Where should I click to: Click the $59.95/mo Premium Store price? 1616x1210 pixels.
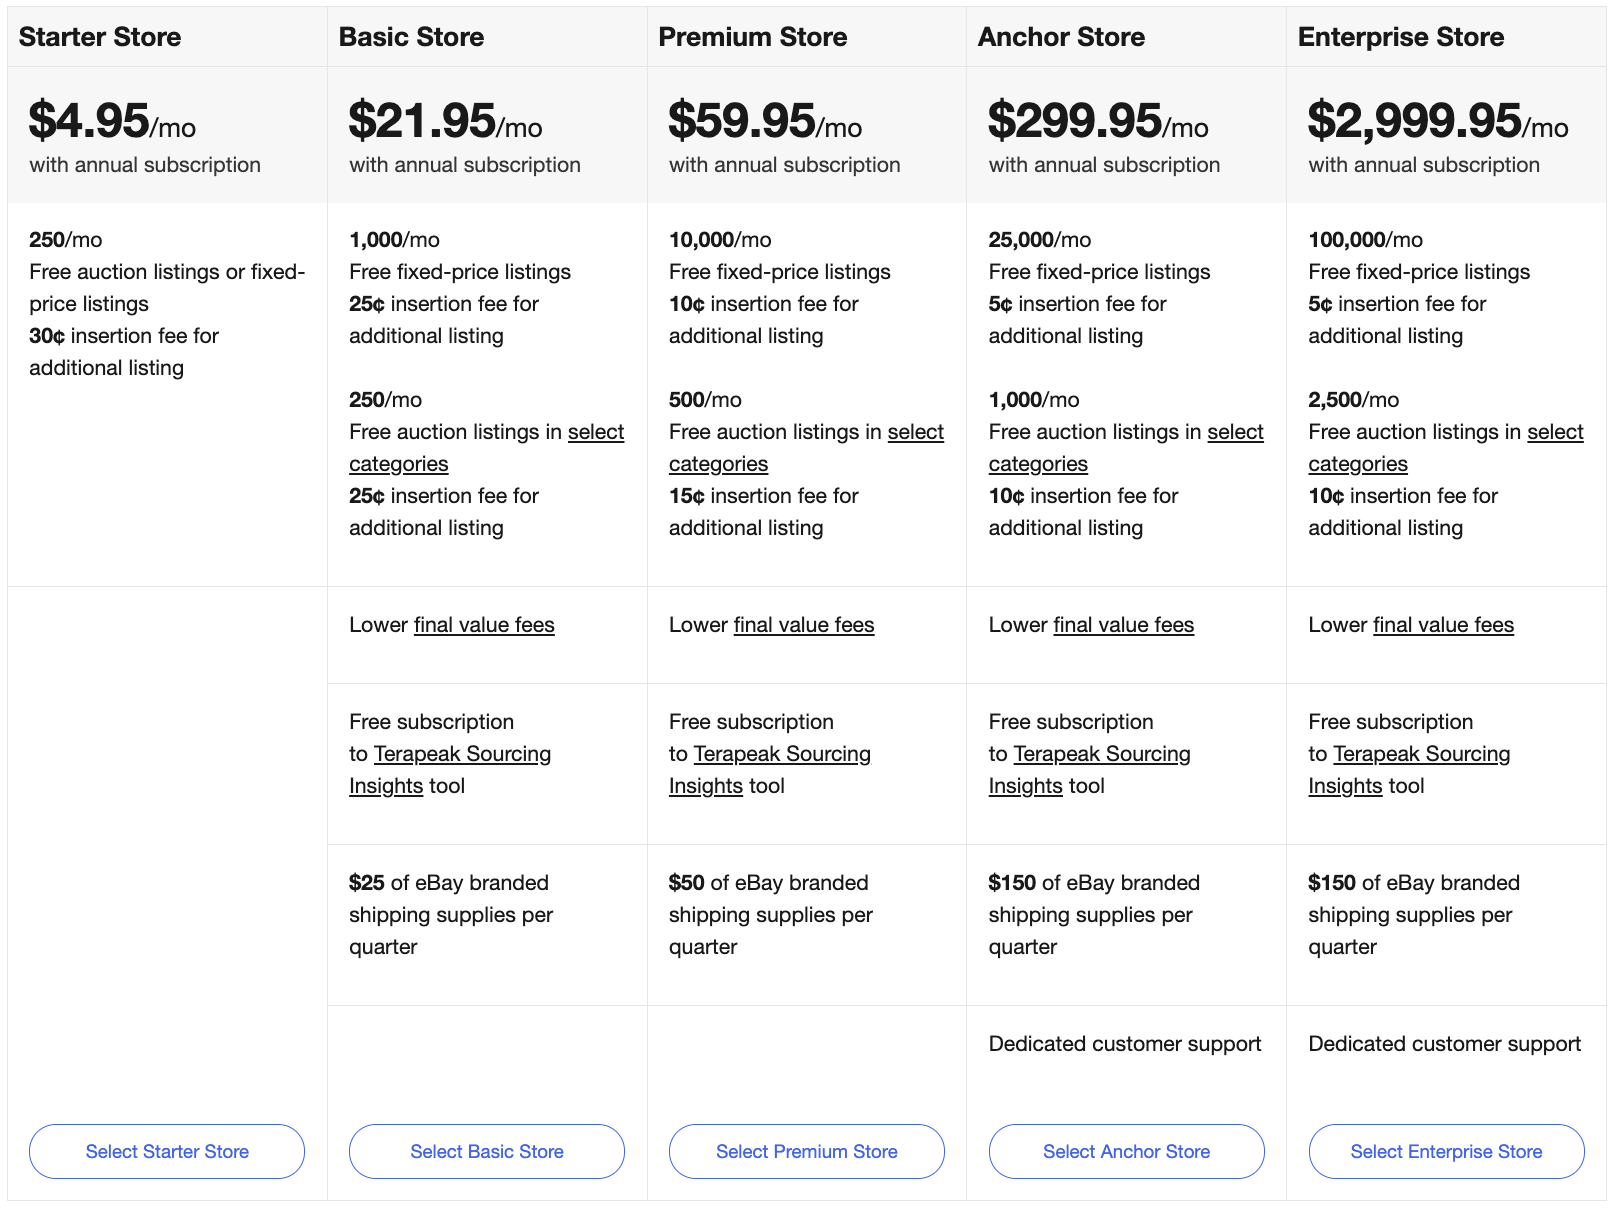[x=765, y=122]
